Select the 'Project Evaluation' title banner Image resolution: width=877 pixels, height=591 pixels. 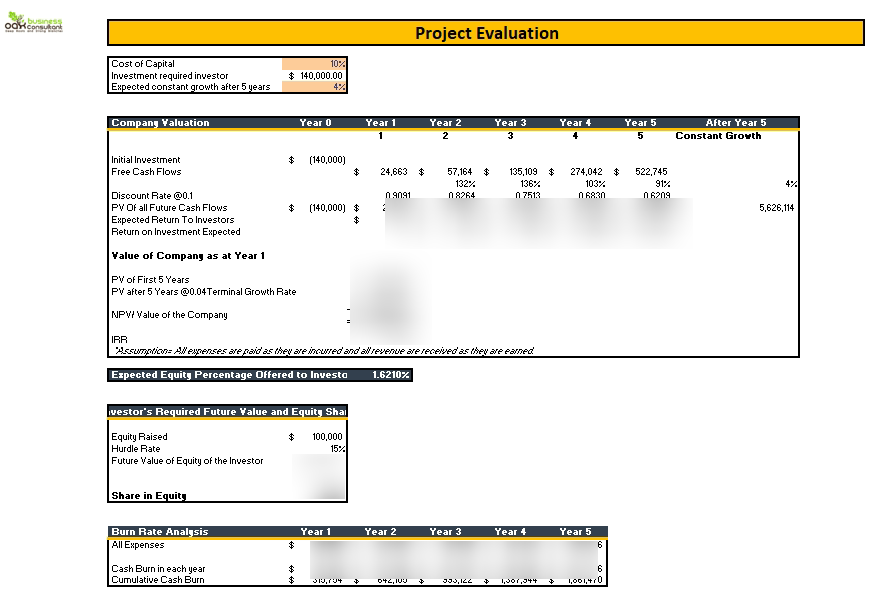(486, 33)
